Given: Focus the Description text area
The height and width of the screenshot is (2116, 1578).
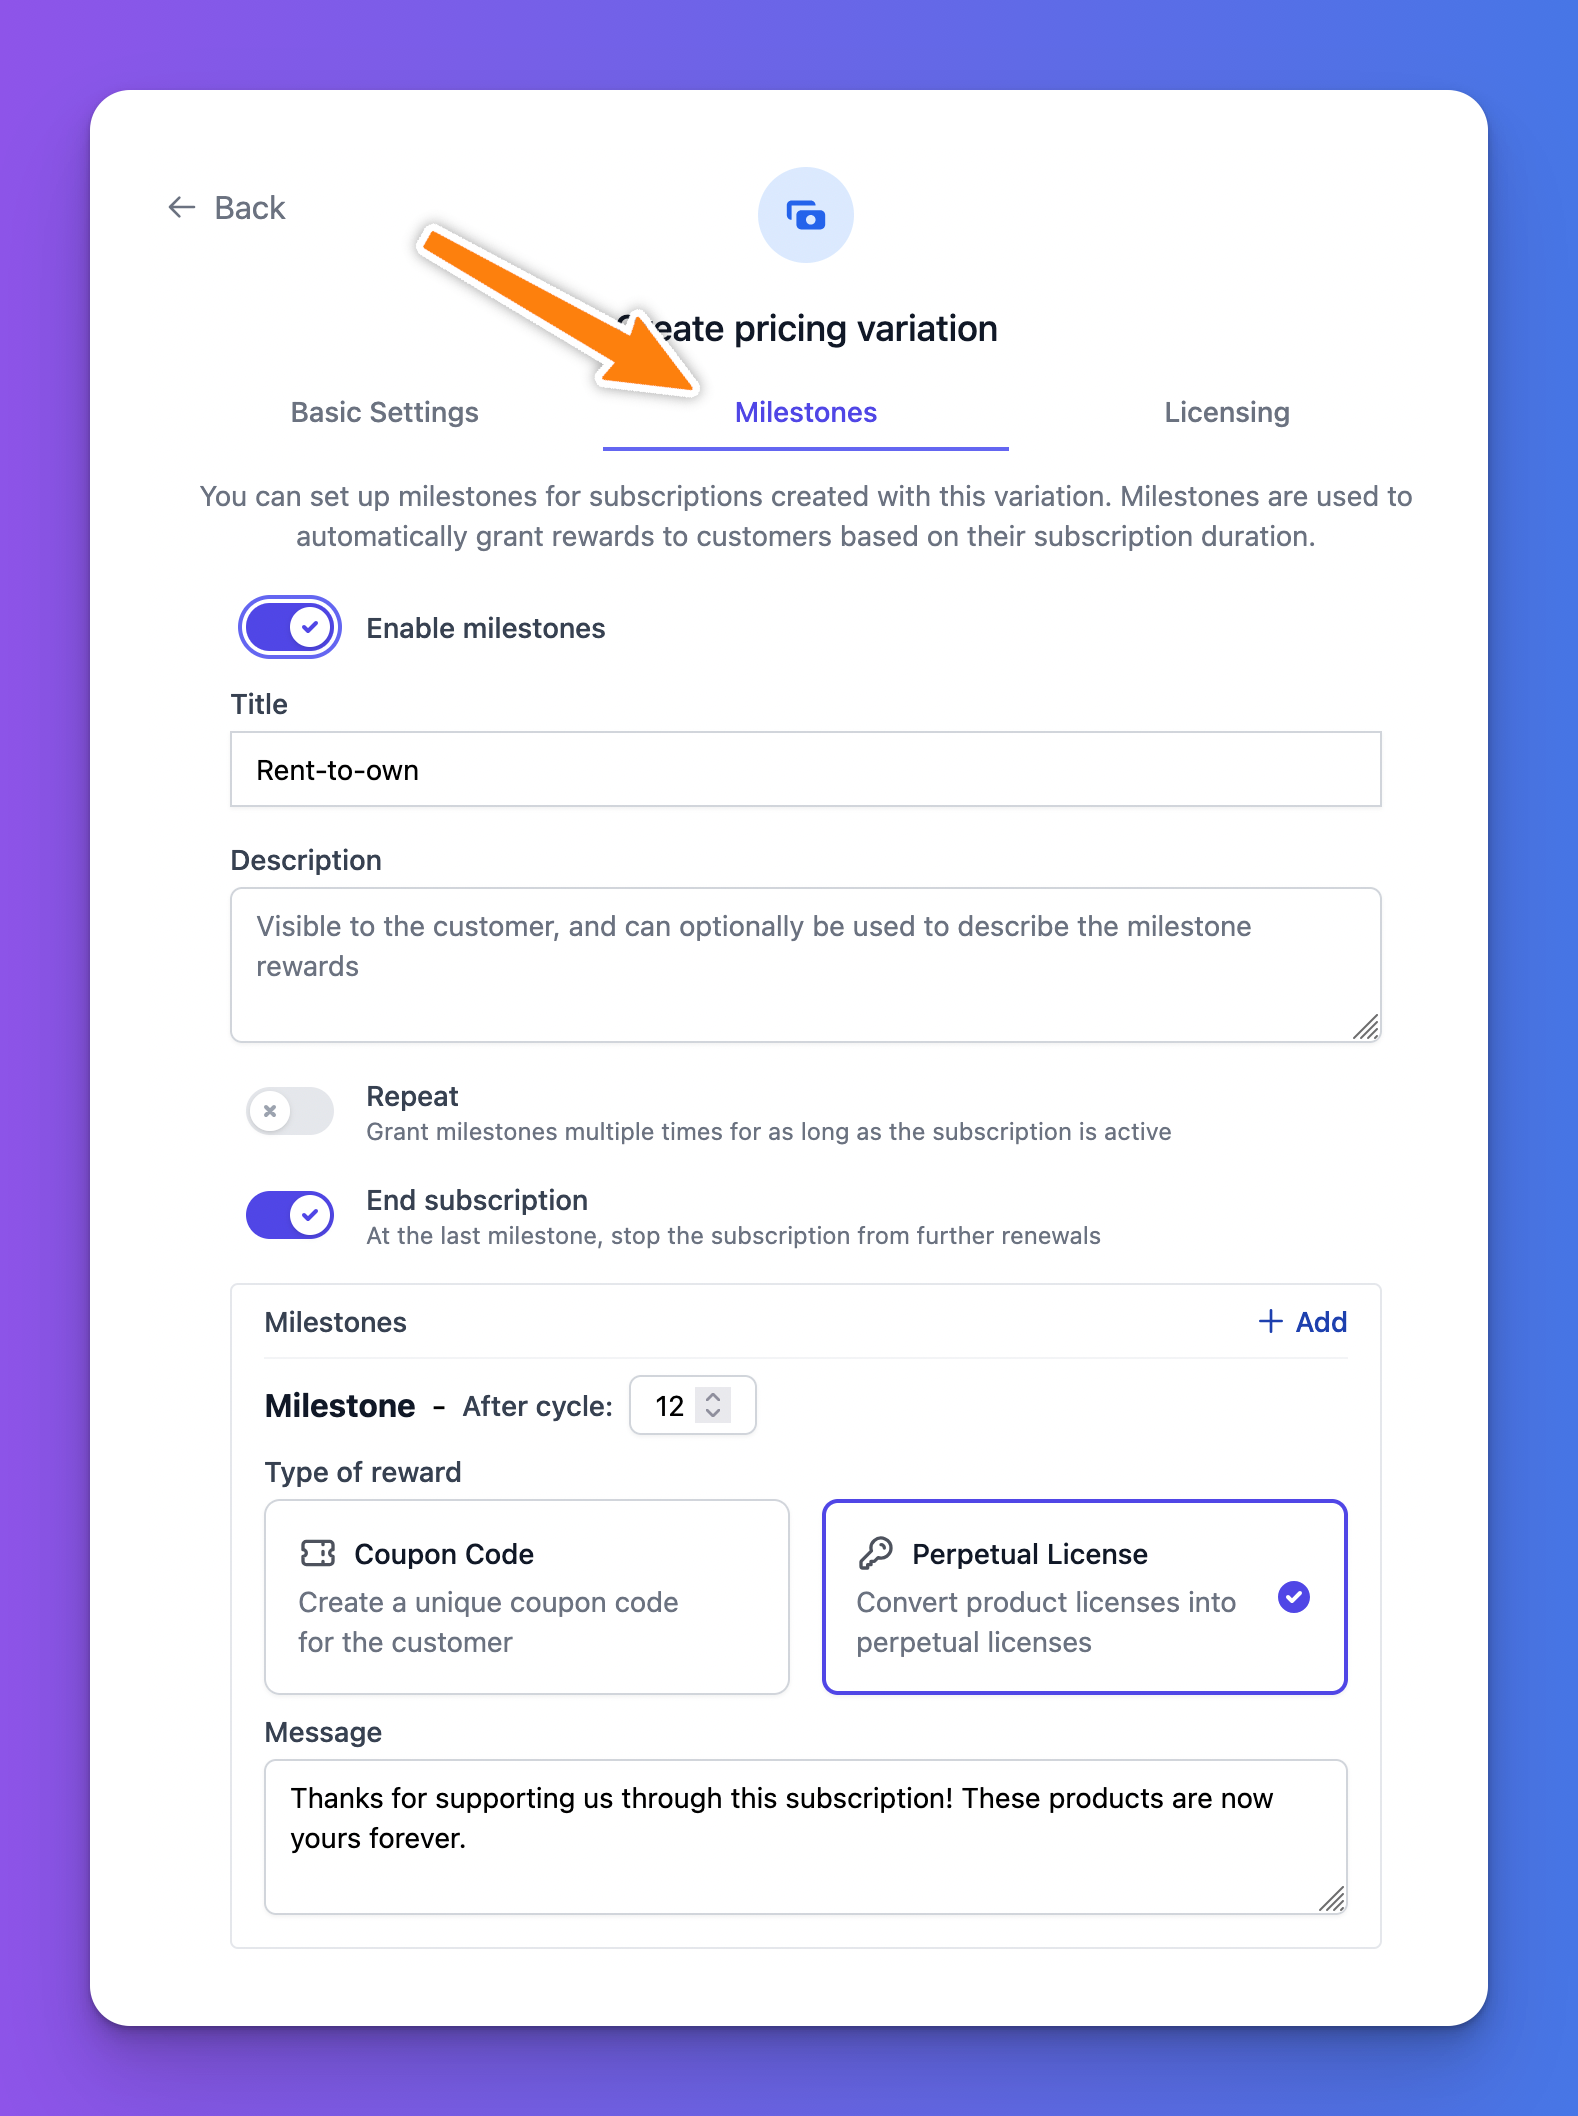Looking at the screenshot, I should coord(805,964).
